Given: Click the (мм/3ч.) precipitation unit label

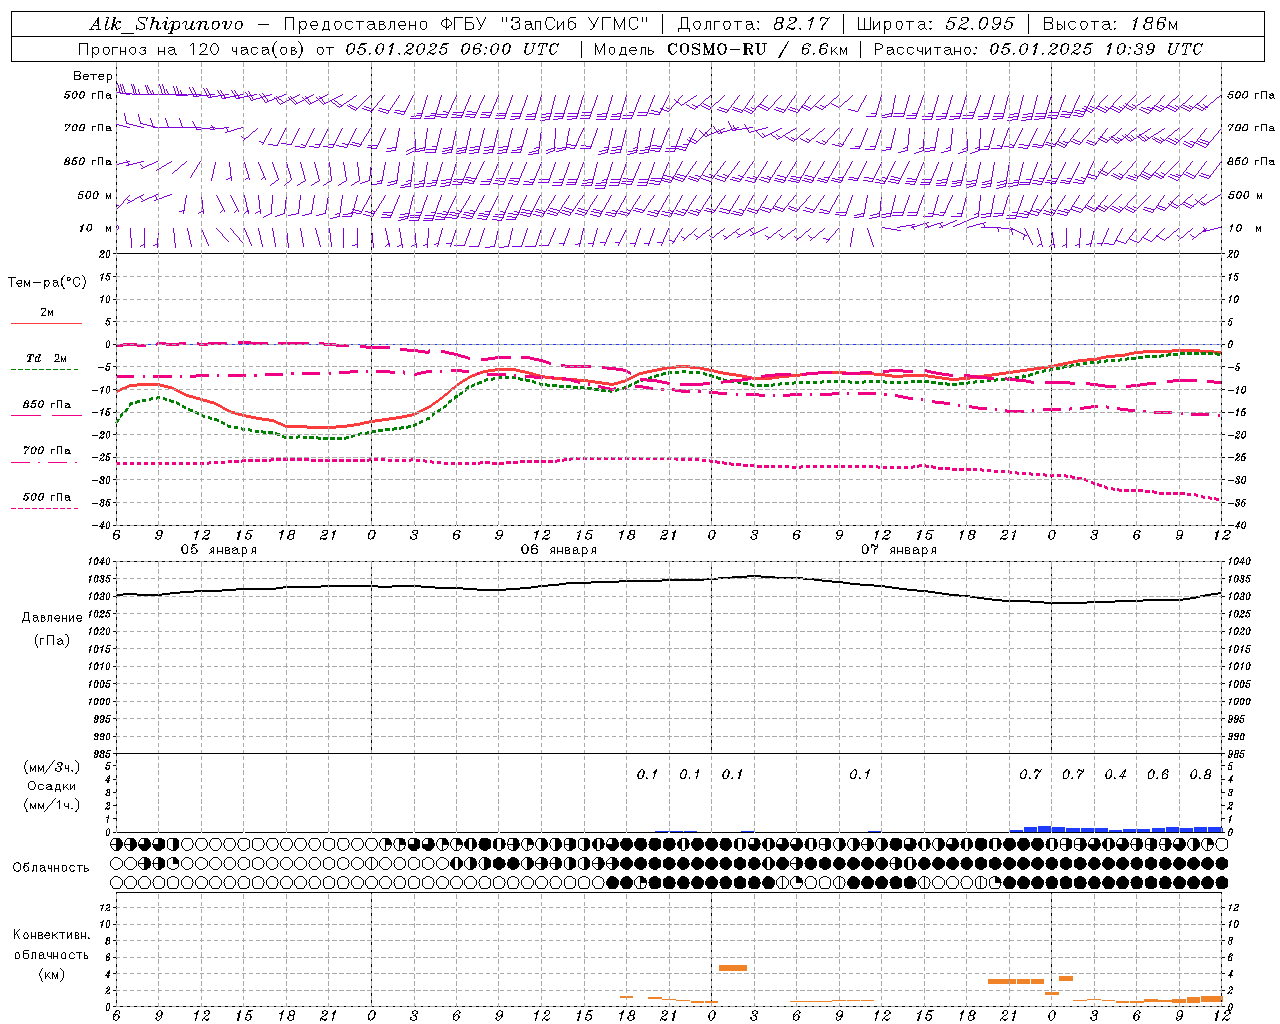Looking at the screenshot, I should coord(52,767).
